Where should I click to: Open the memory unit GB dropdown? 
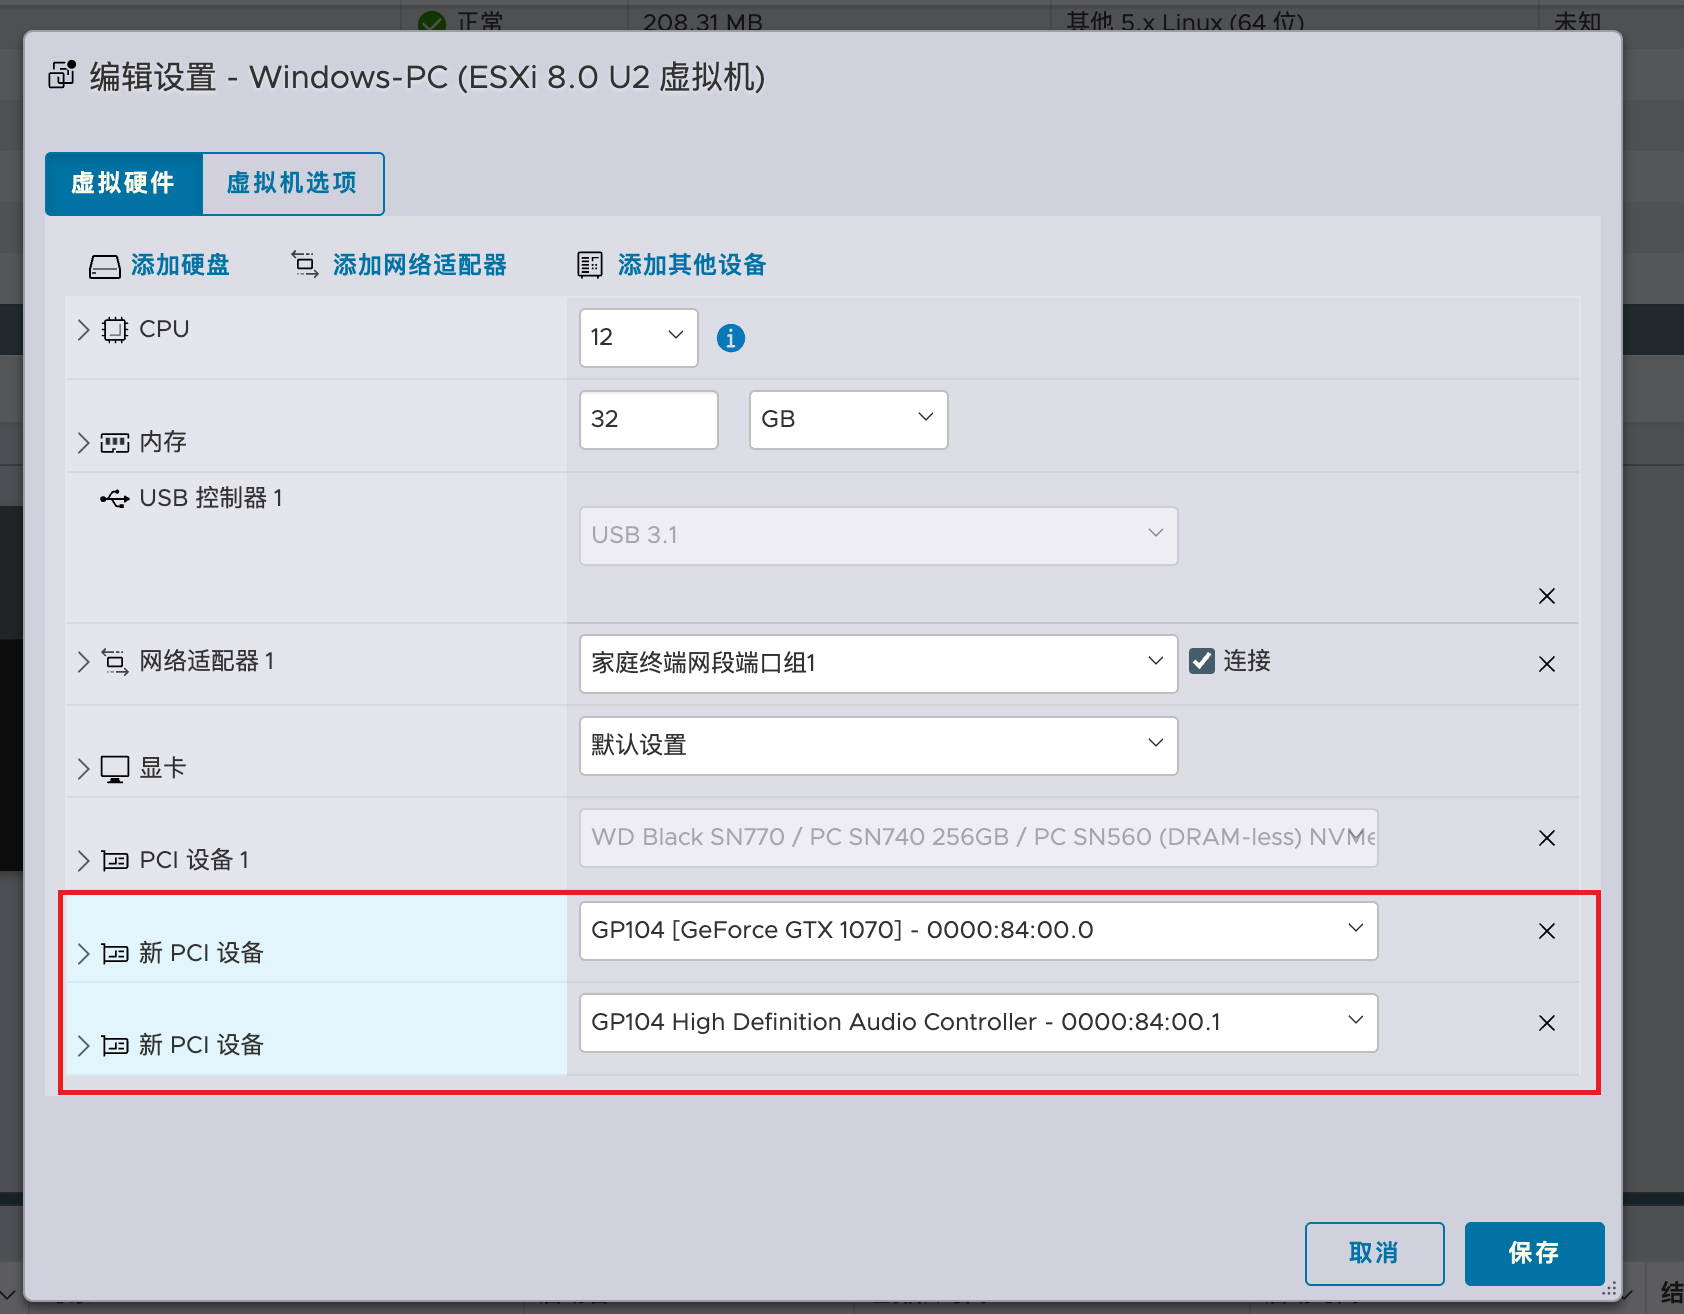pos(848,420)
